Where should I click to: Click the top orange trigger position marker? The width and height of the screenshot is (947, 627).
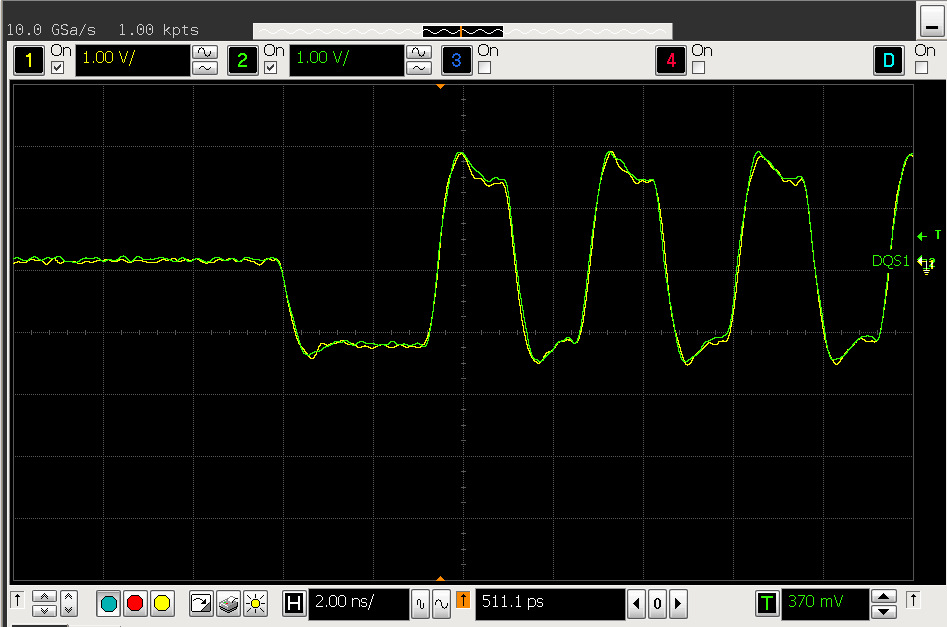click(x=440, y=87)
